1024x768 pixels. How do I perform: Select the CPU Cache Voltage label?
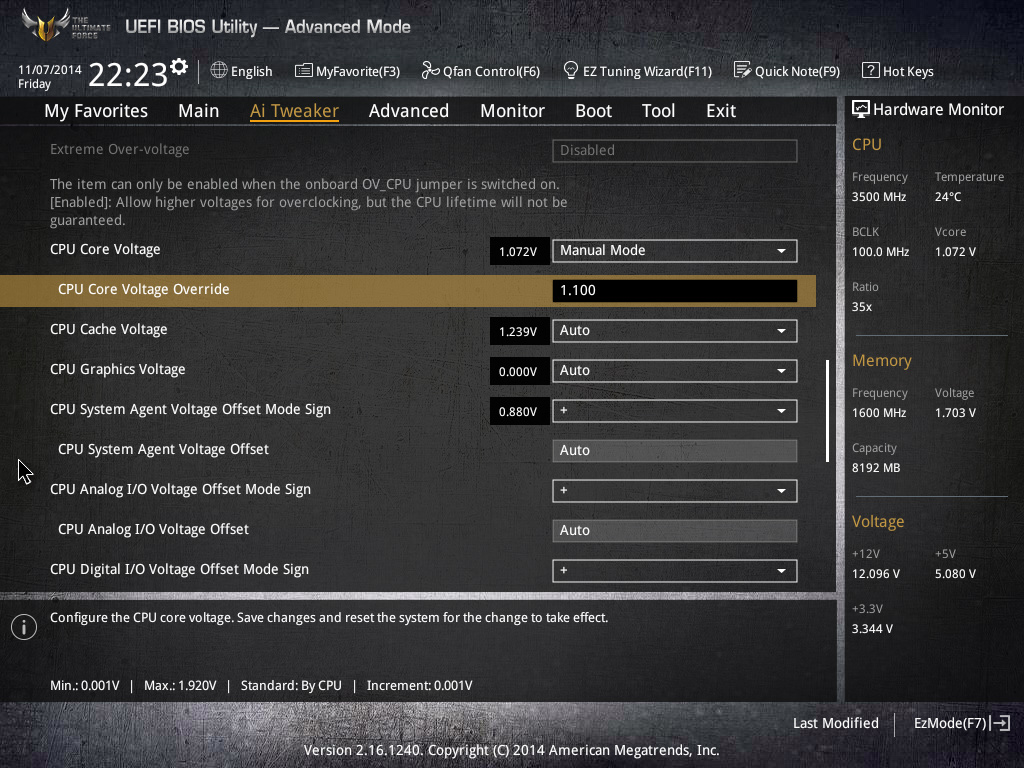(108, 329)
